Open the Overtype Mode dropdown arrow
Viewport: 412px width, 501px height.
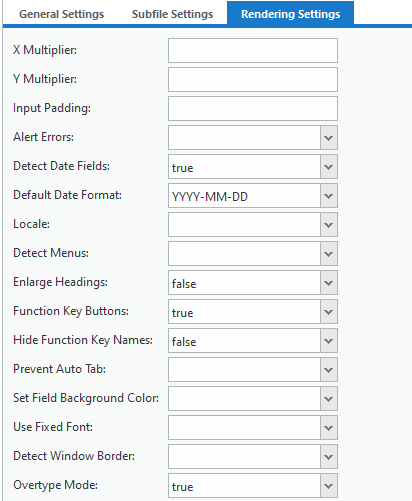(329, 486)
